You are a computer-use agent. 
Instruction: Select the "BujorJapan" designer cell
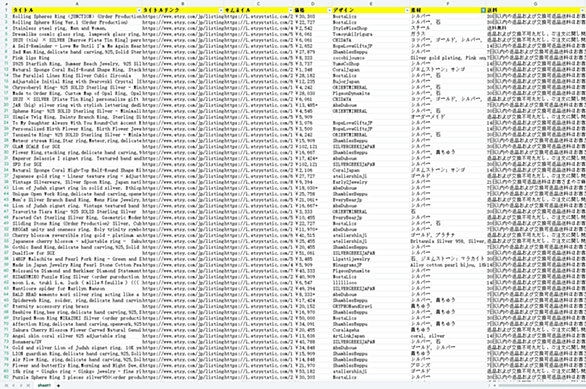pos(371,81)
